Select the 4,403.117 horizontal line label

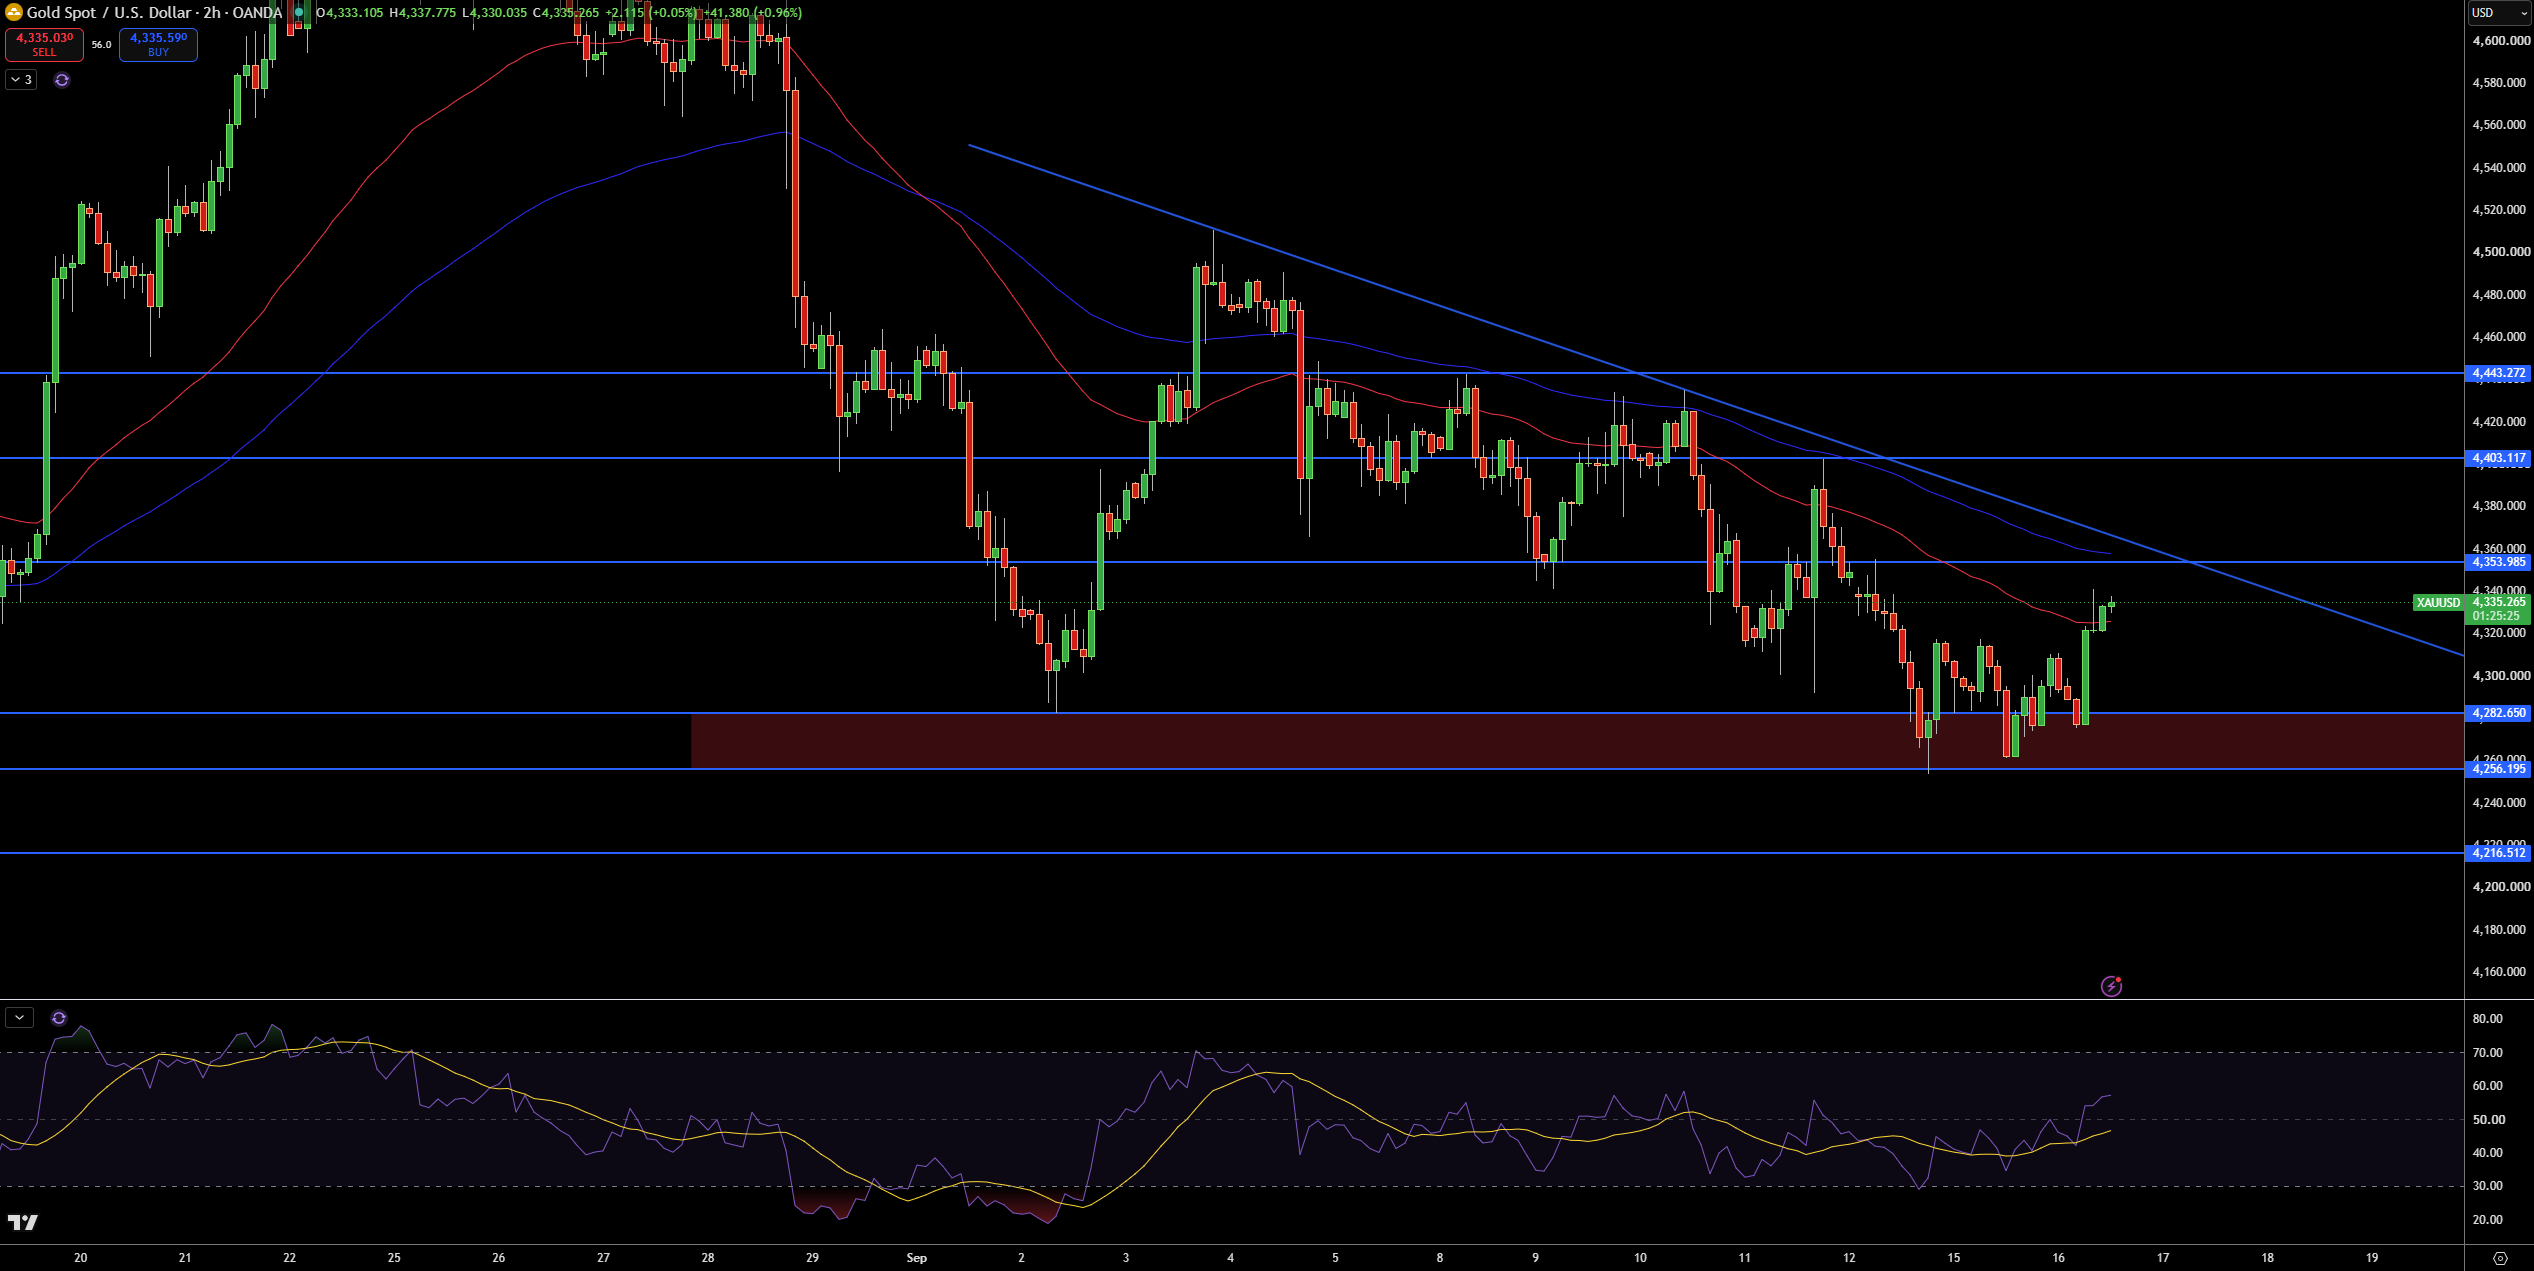pos(2499,458)
